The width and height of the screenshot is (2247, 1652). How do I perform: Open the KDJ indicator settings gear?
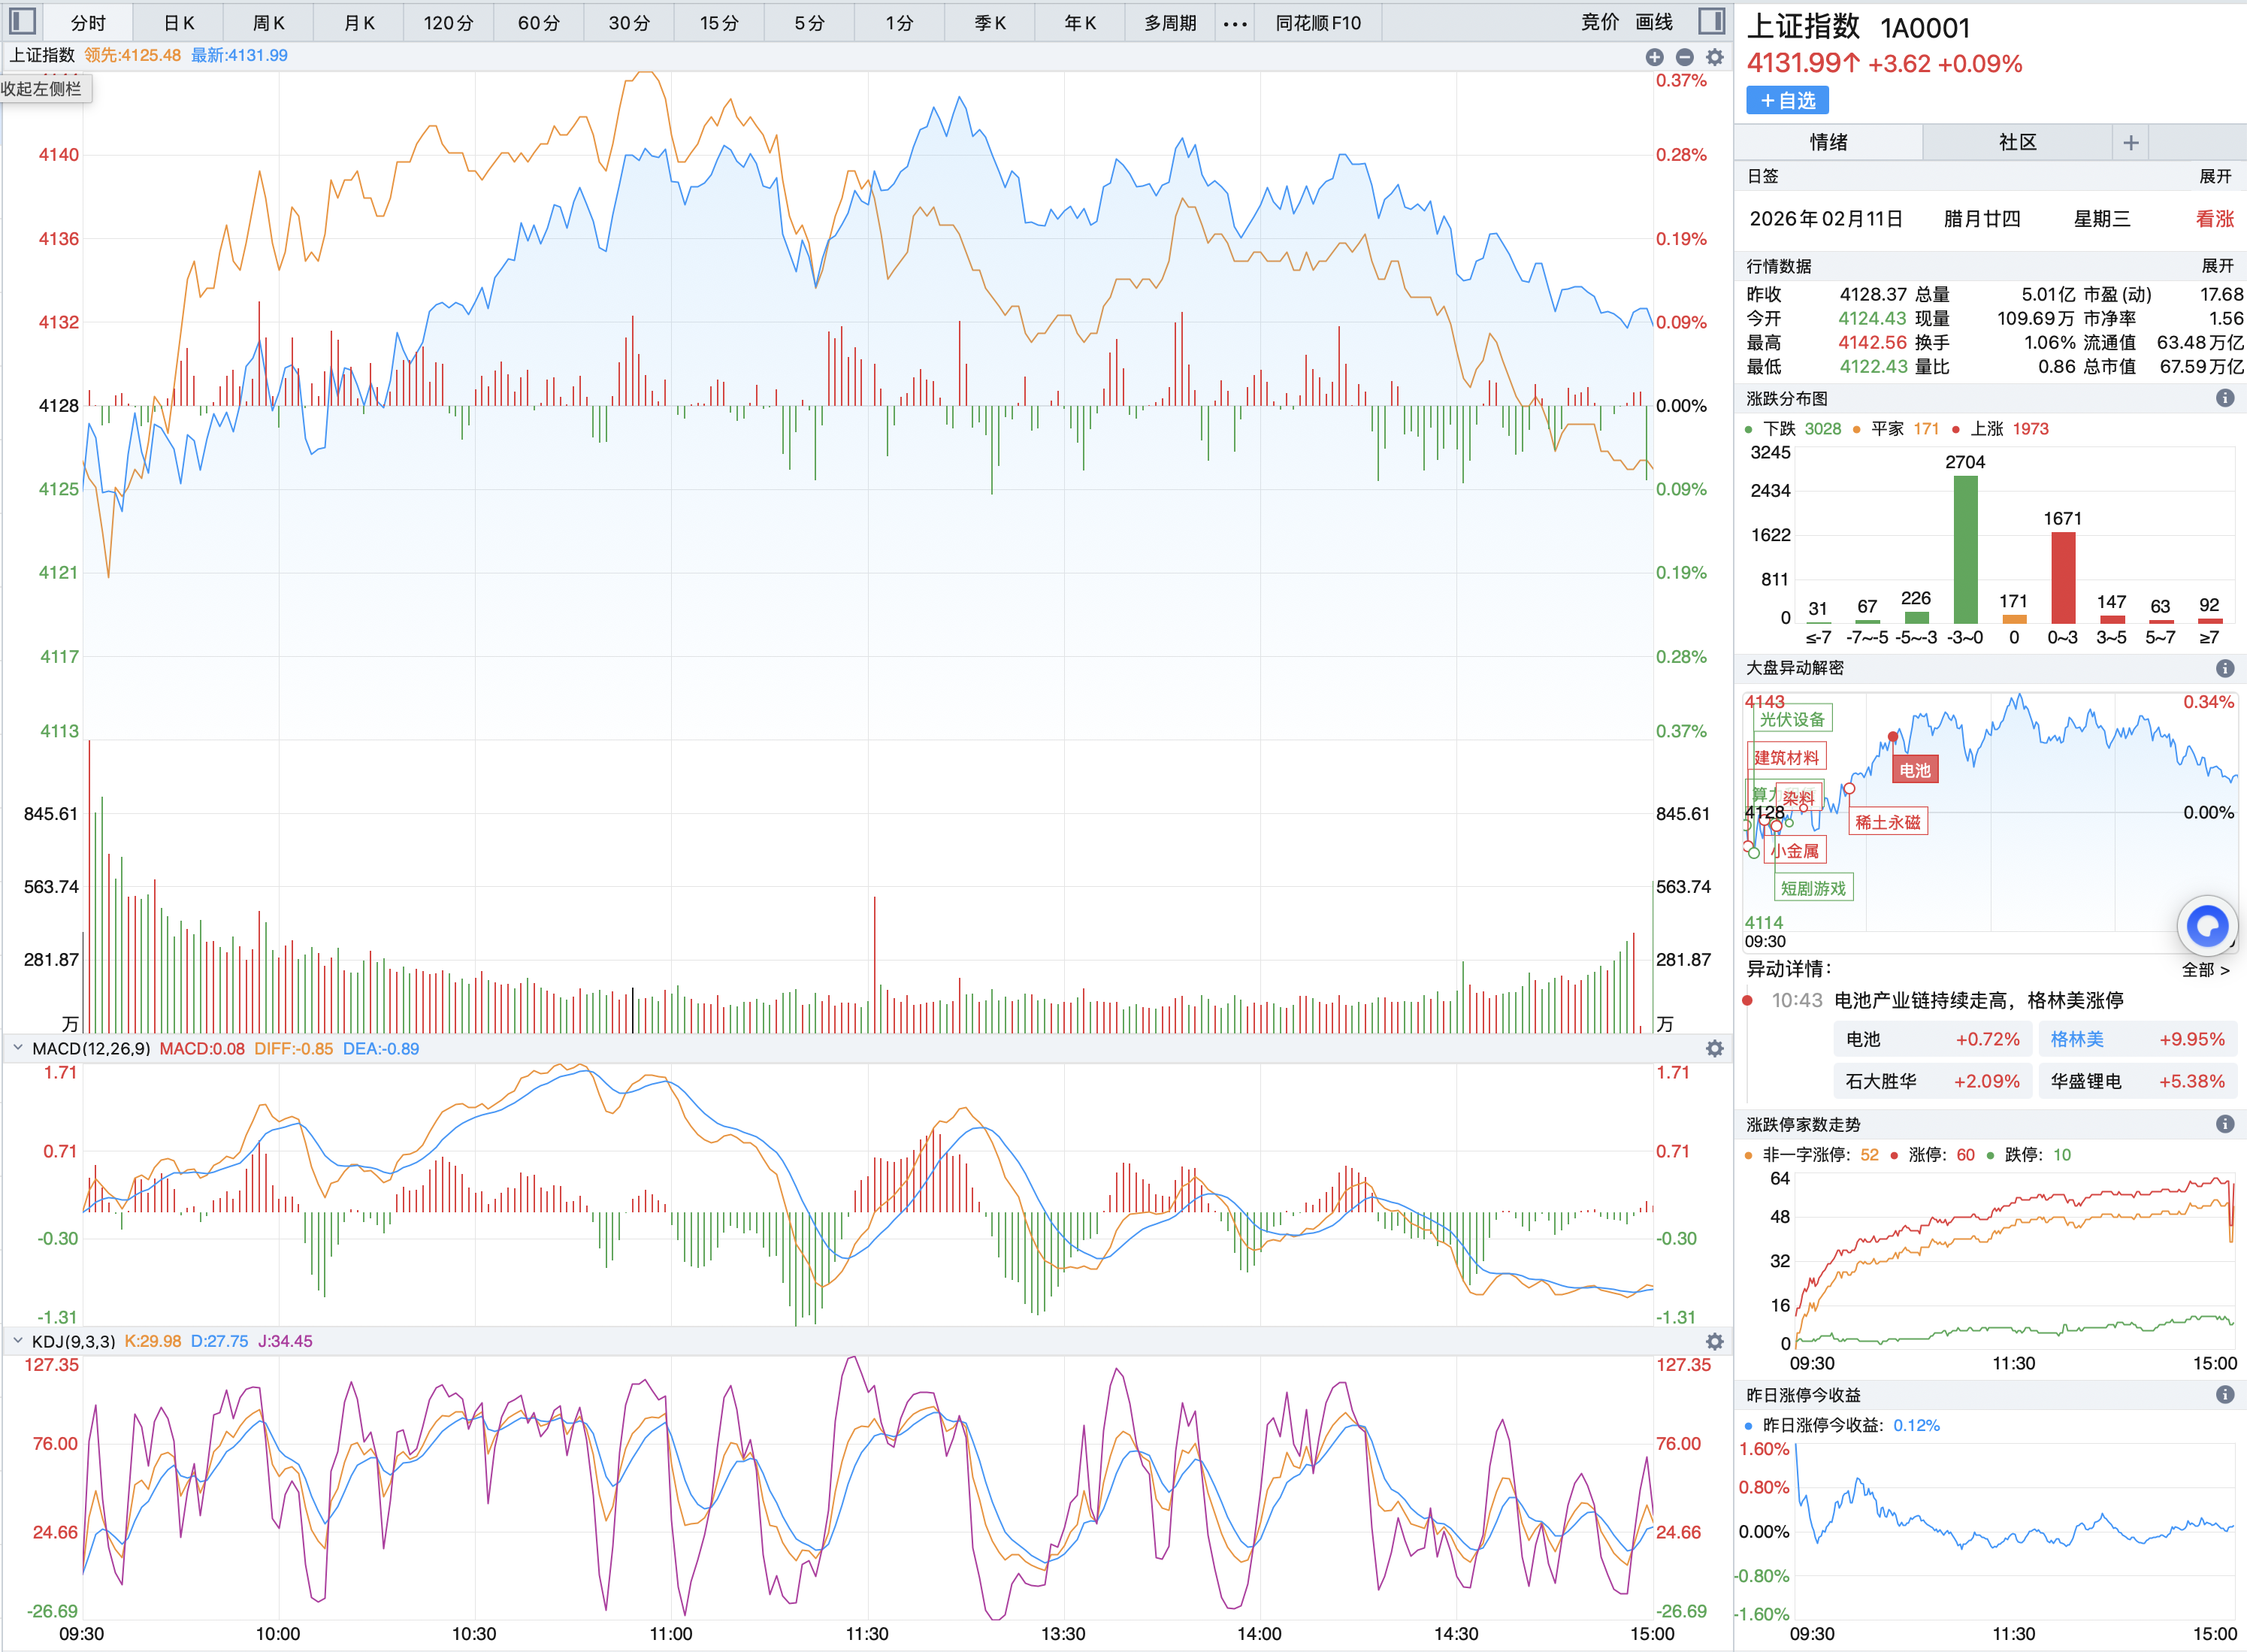coord(1714,1341)
